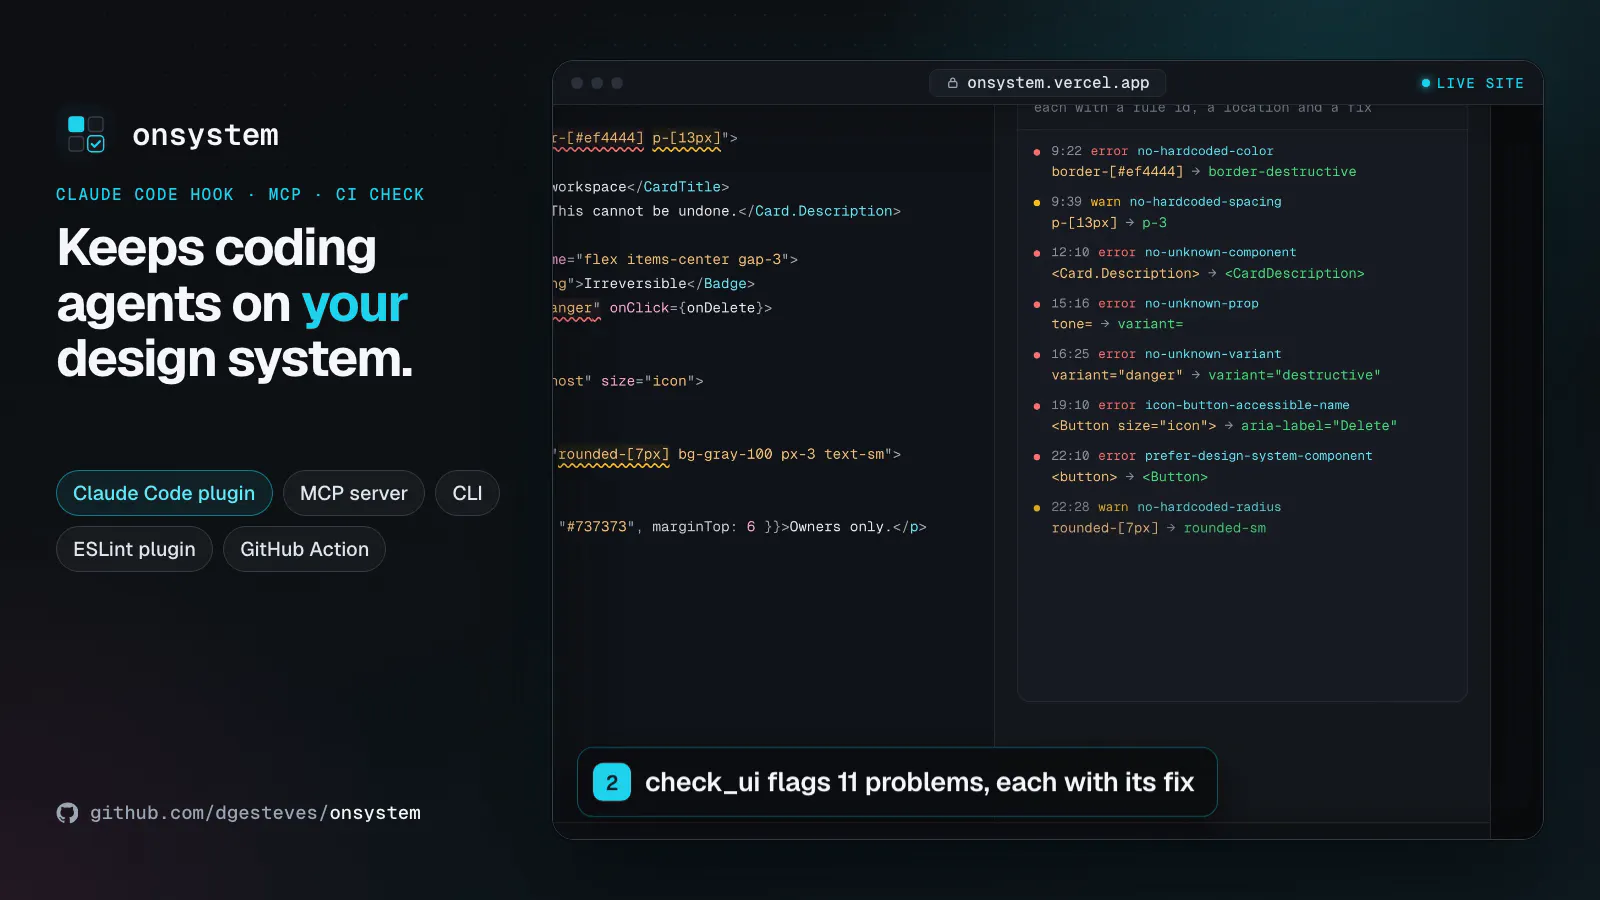Screen dimensions: 1600x900
Task: Click the "Keeps coding agents" headline
Action: [x=235, y=303]
